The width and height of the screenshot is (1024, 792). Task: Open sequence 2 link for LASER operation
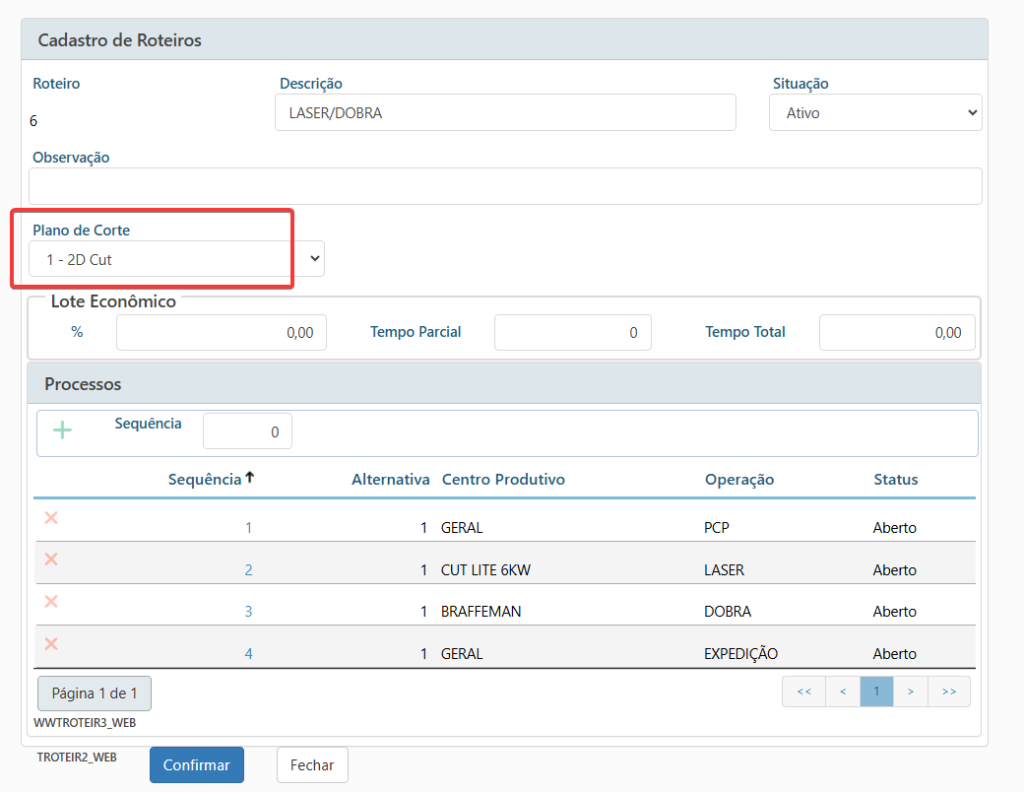pyautogui.click(x=248, y=570)
